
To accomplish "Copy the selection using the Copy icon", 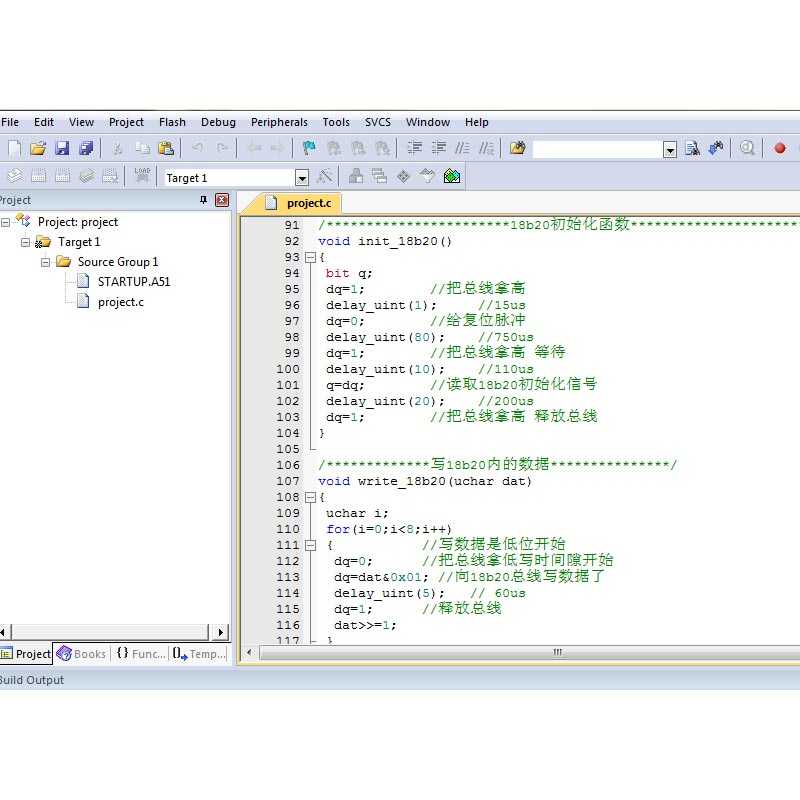I will click(142, 148).
